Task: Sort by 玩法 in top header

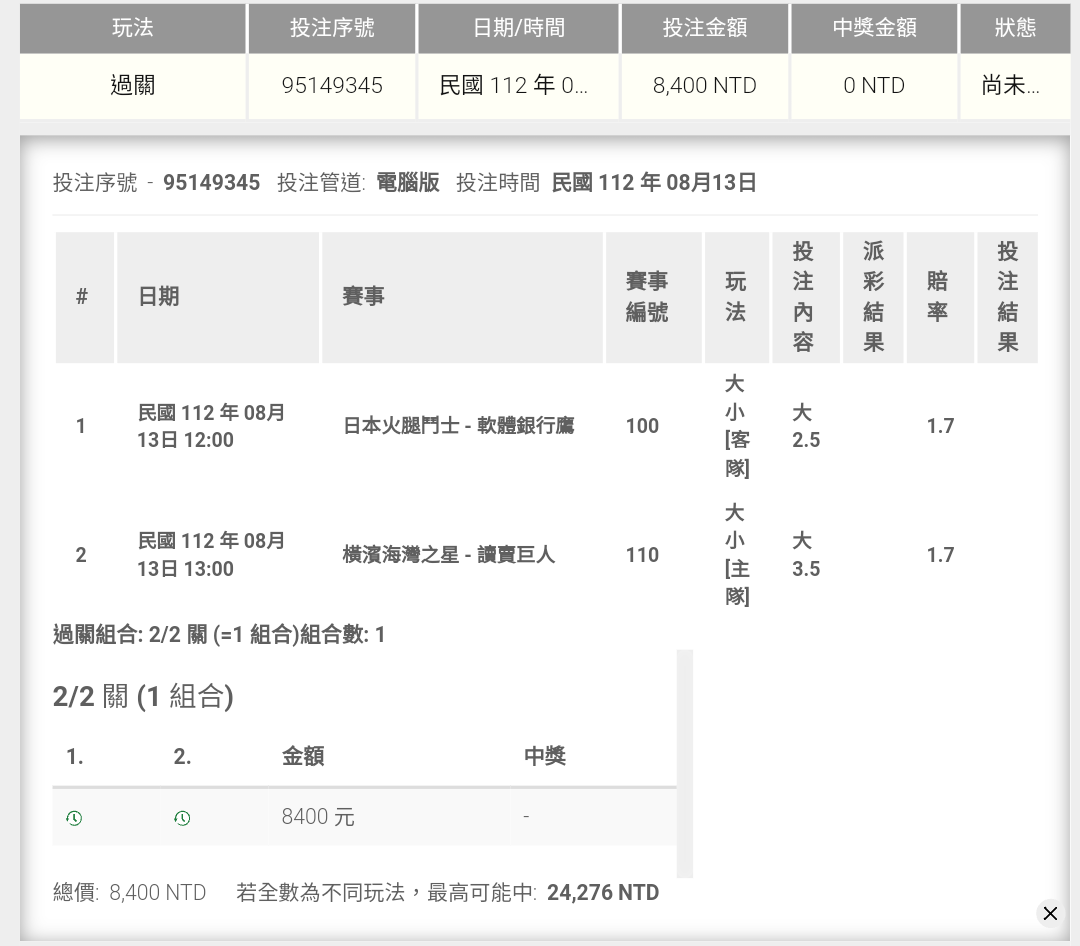Action: point(132,28)
